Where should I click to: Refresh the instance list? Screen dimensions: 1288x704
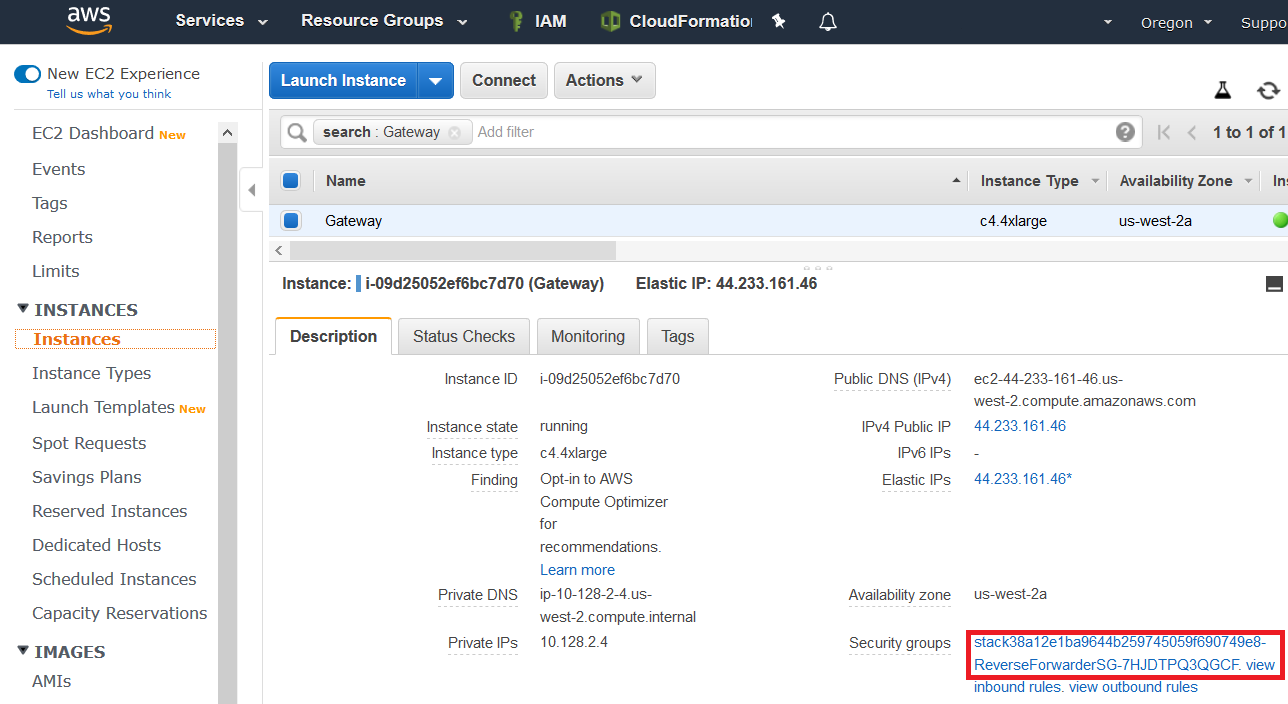pos(1268,89)
